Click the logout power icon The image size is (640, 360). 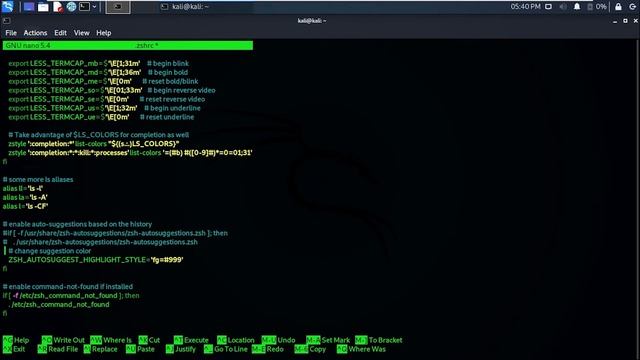click(x=633, y=7)
